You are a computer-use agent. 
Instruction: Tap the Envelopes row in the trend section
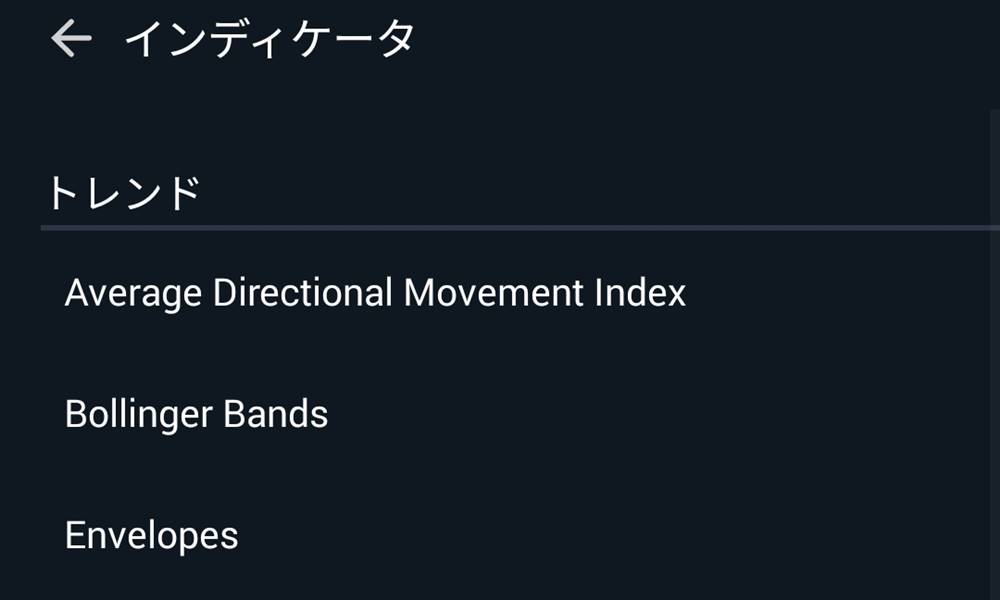point(151,535)
